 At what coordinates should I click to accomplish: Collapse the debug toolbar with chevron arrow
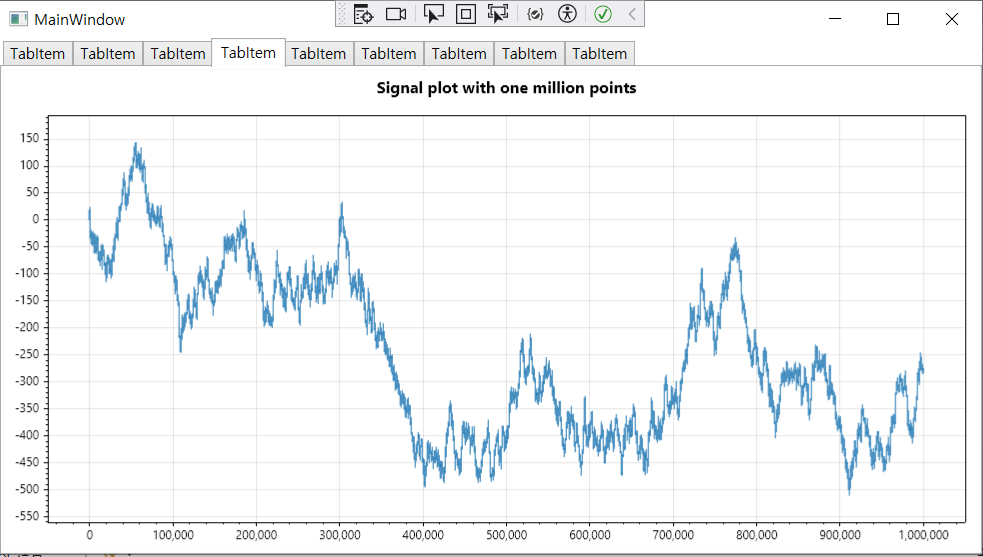click(x=632, y=14)
